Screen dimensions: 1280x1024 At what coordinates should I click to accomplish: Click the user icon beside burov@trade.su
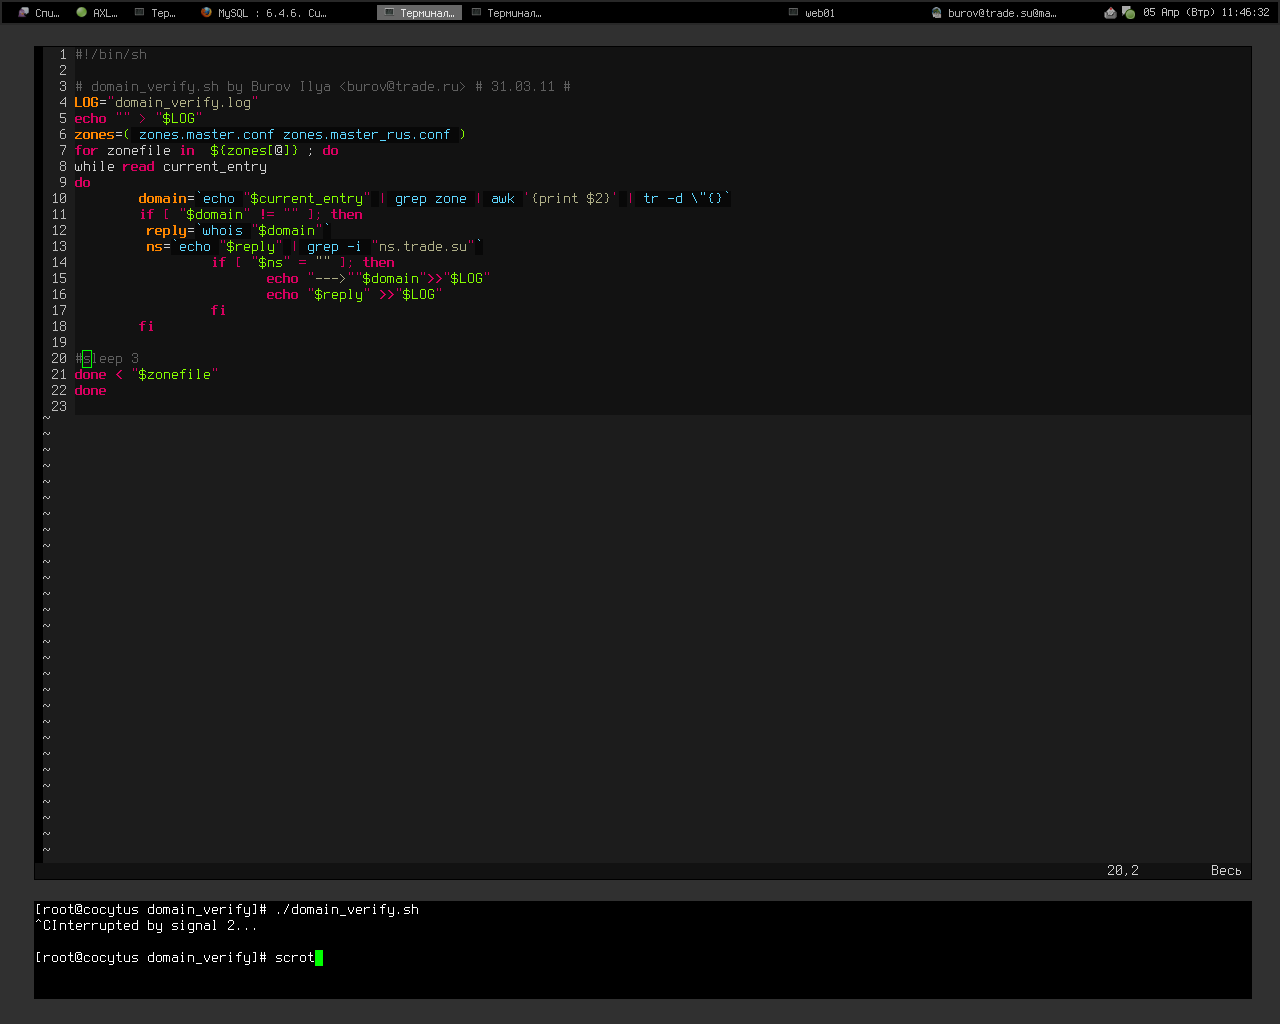pos(936,13)
